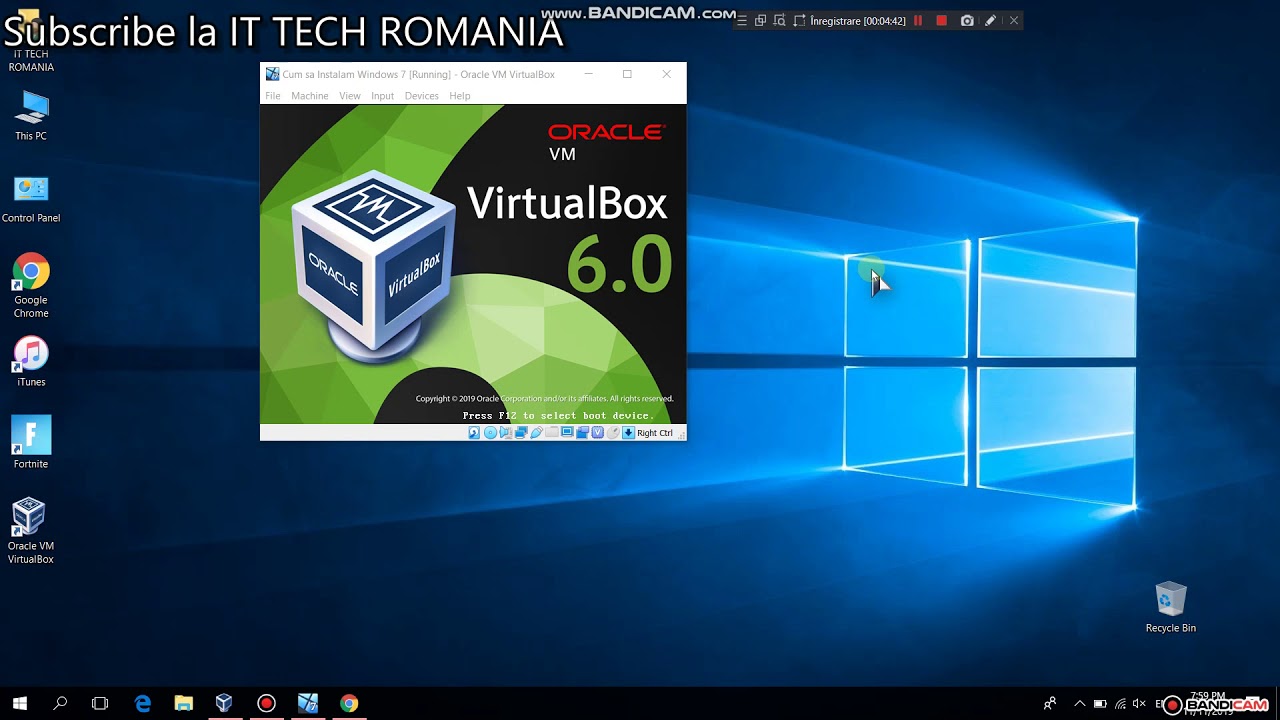Image resolution: width=1280 pixels, height=720 pixels.
Task: Open the File menu in VirtualBox
Action: 272,96
